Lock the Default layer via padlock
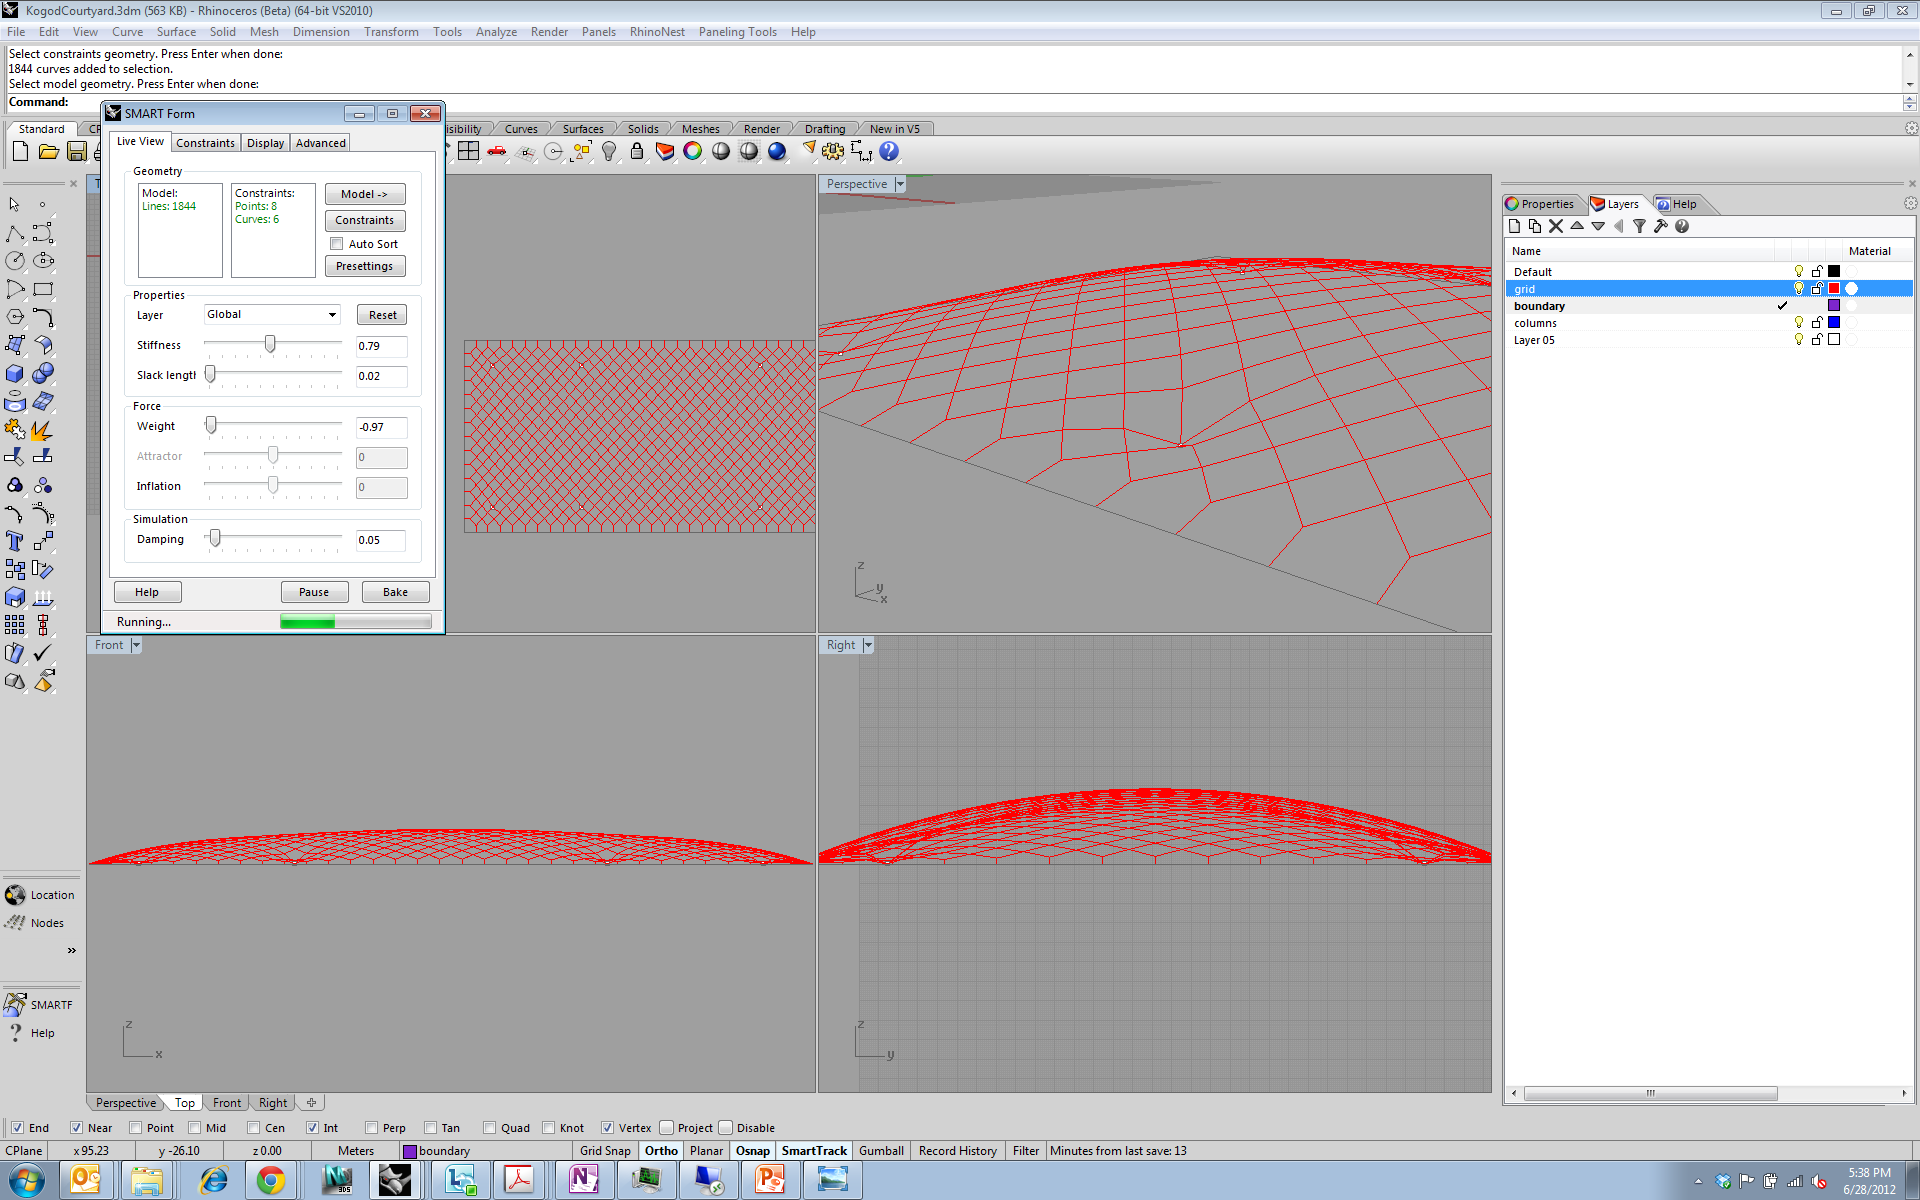The height and width of the screenshot is (1200, 1920). [1817, 272]
